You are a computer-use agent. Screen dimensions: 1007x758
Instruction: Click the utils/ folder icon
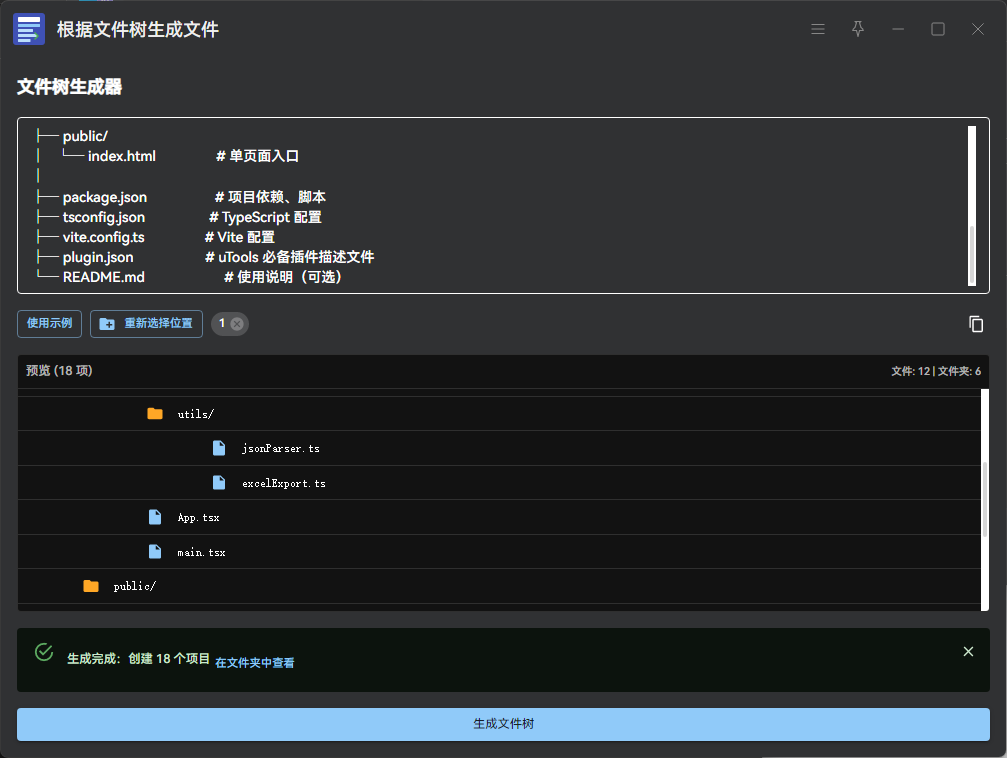coord(155,414)
